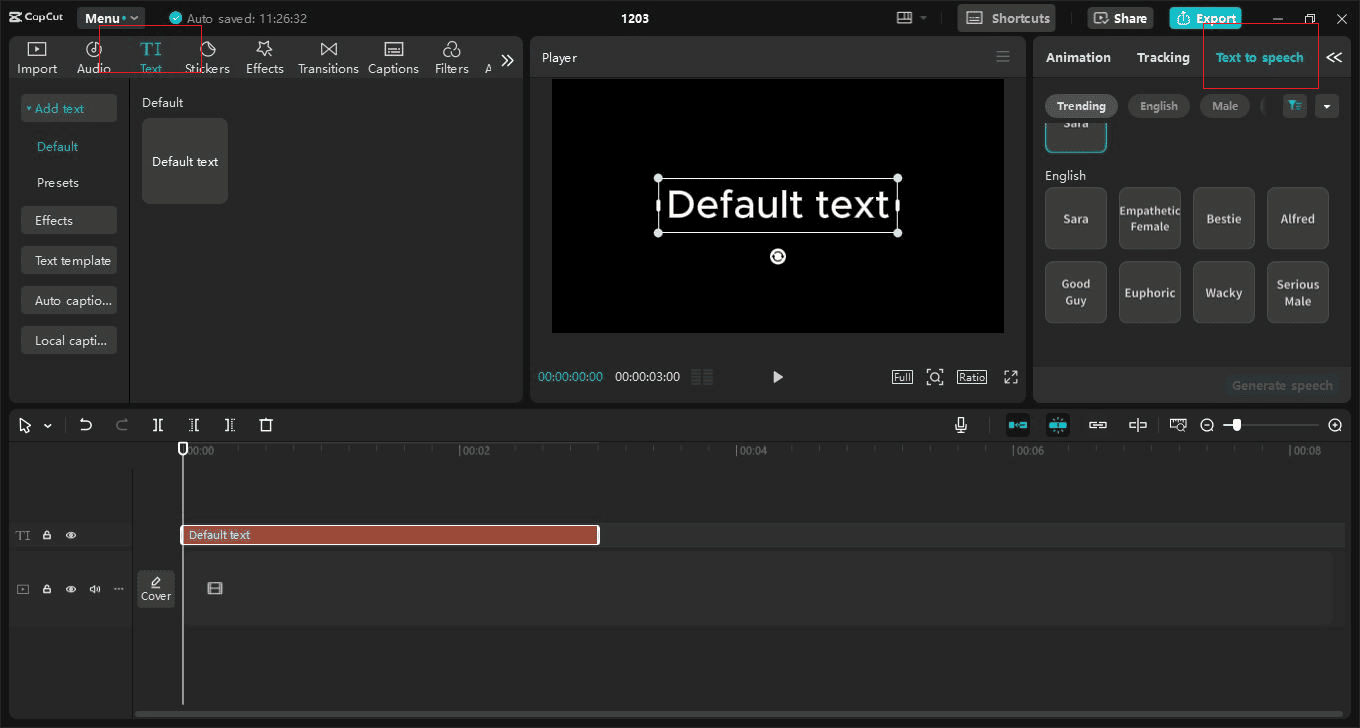Click the Undo icon
Screen dimensions: 1360x728
(86, 425)
